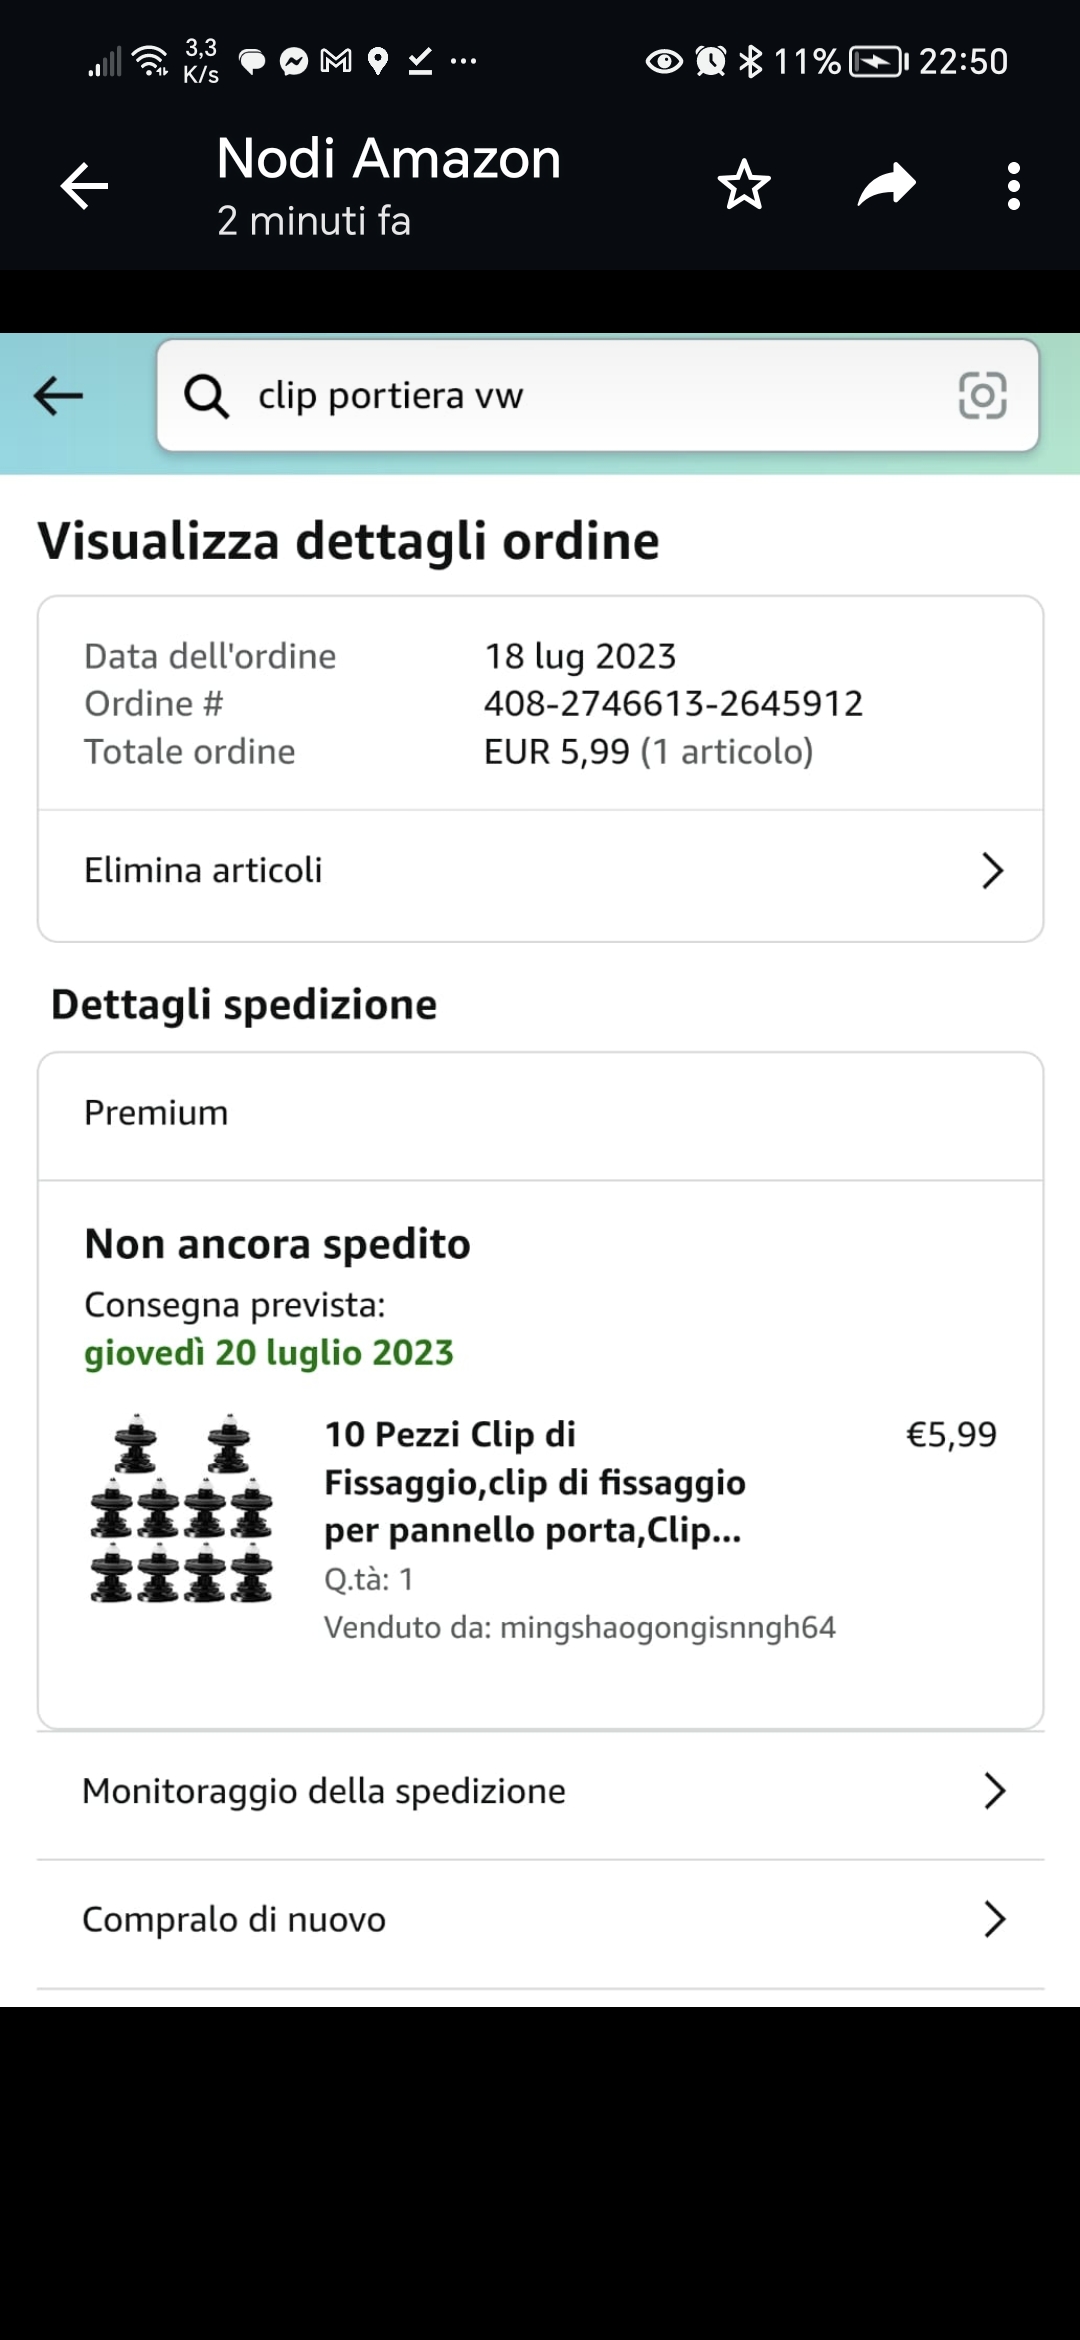
Task: Open the 10 Pezzi Clip product title
Action: coord(534,1482)
